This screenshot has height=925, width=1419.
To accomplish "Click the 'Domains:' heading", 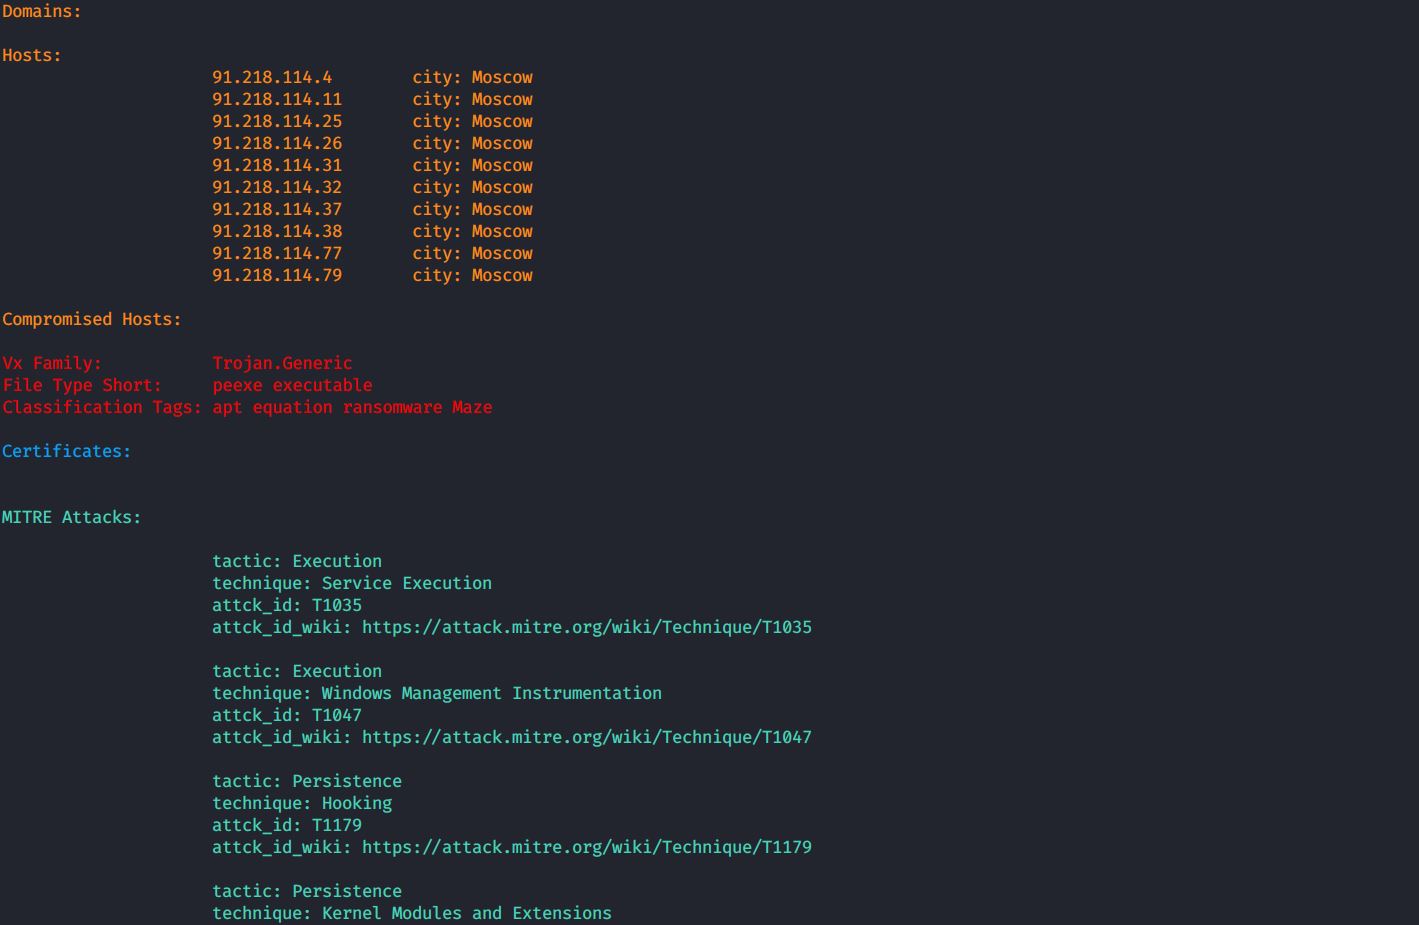I will 42,12.
